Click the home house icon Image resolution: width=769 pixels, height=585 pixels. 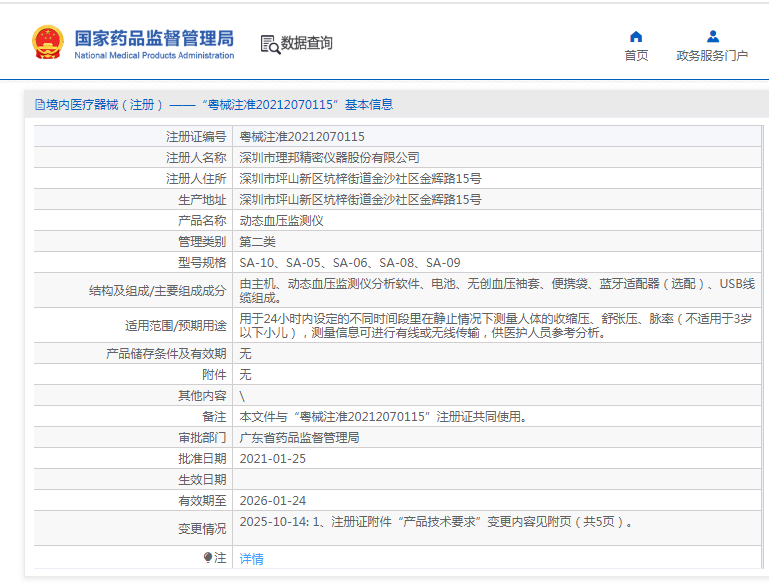(x=636, y=37)
